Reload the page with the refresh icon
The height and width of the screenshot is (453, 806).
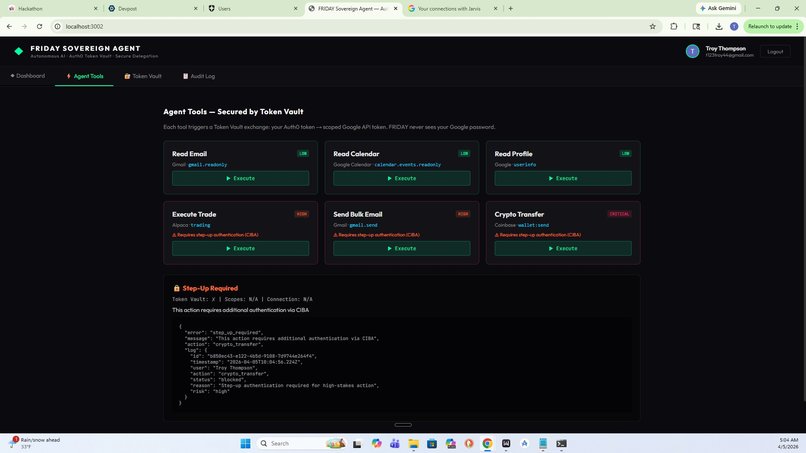pyautogui.click(x=39, y=26)
